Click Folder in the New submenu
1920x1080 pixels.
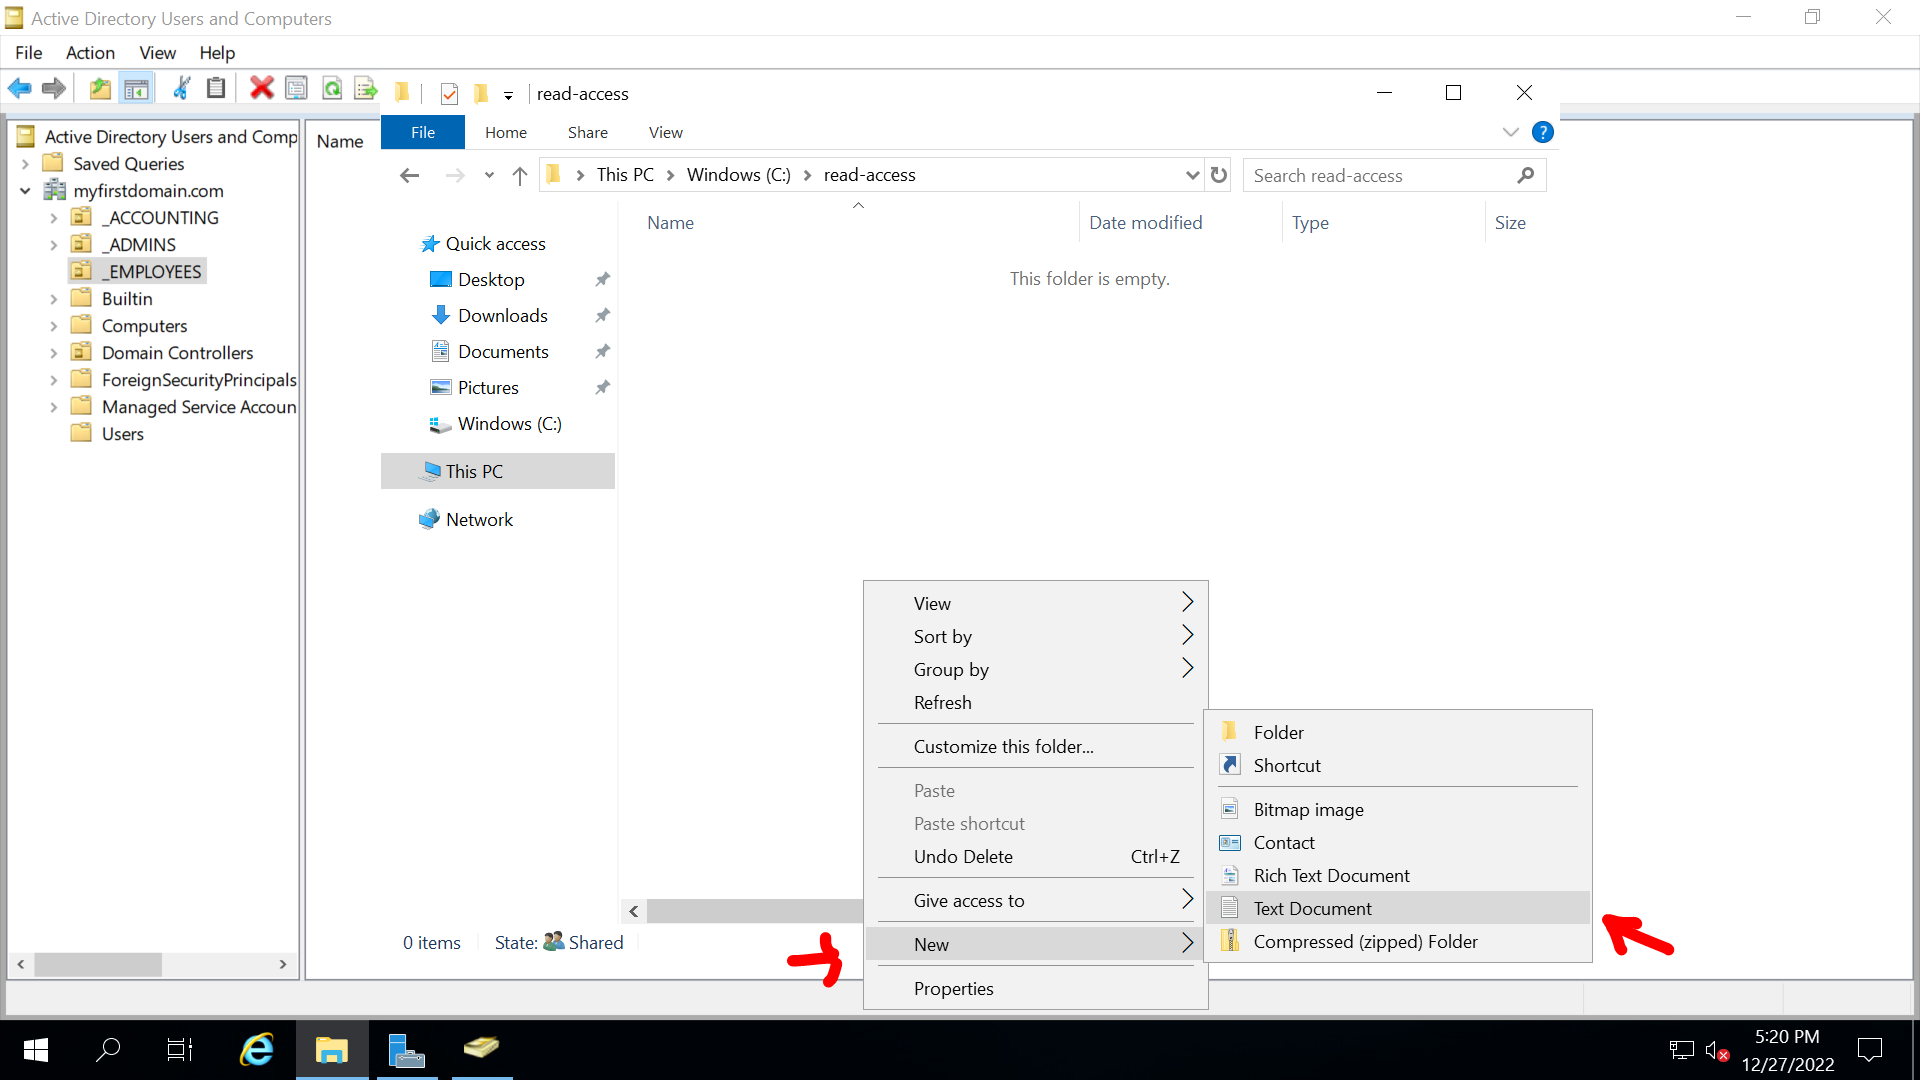1276,732
